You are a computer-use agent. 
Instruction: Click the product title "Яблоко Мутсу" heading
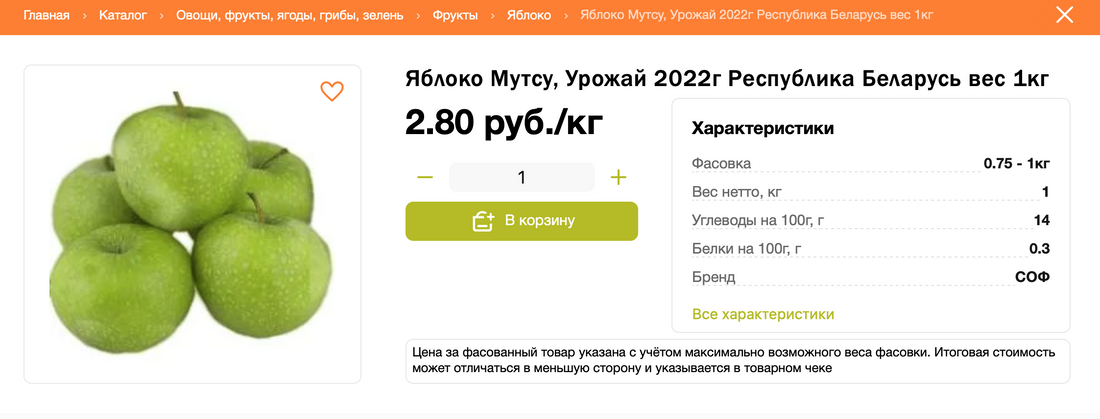point(727,79)
